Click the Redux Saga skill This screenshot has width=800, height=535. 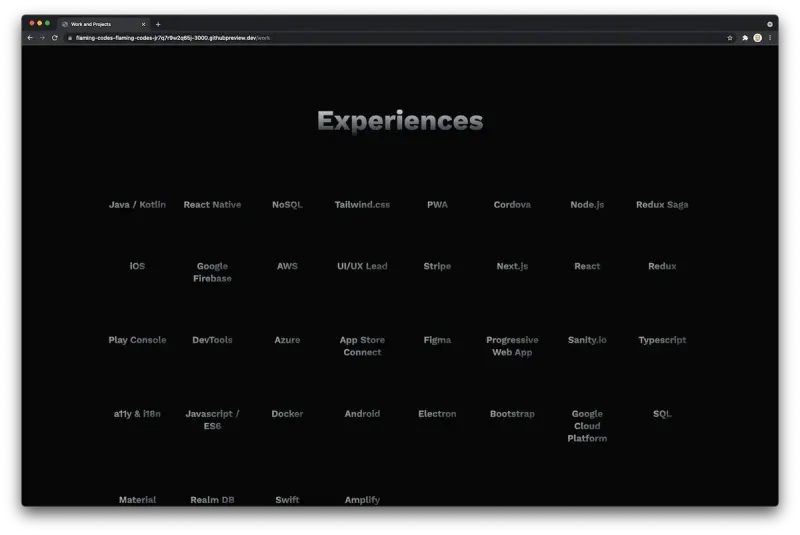662,205
